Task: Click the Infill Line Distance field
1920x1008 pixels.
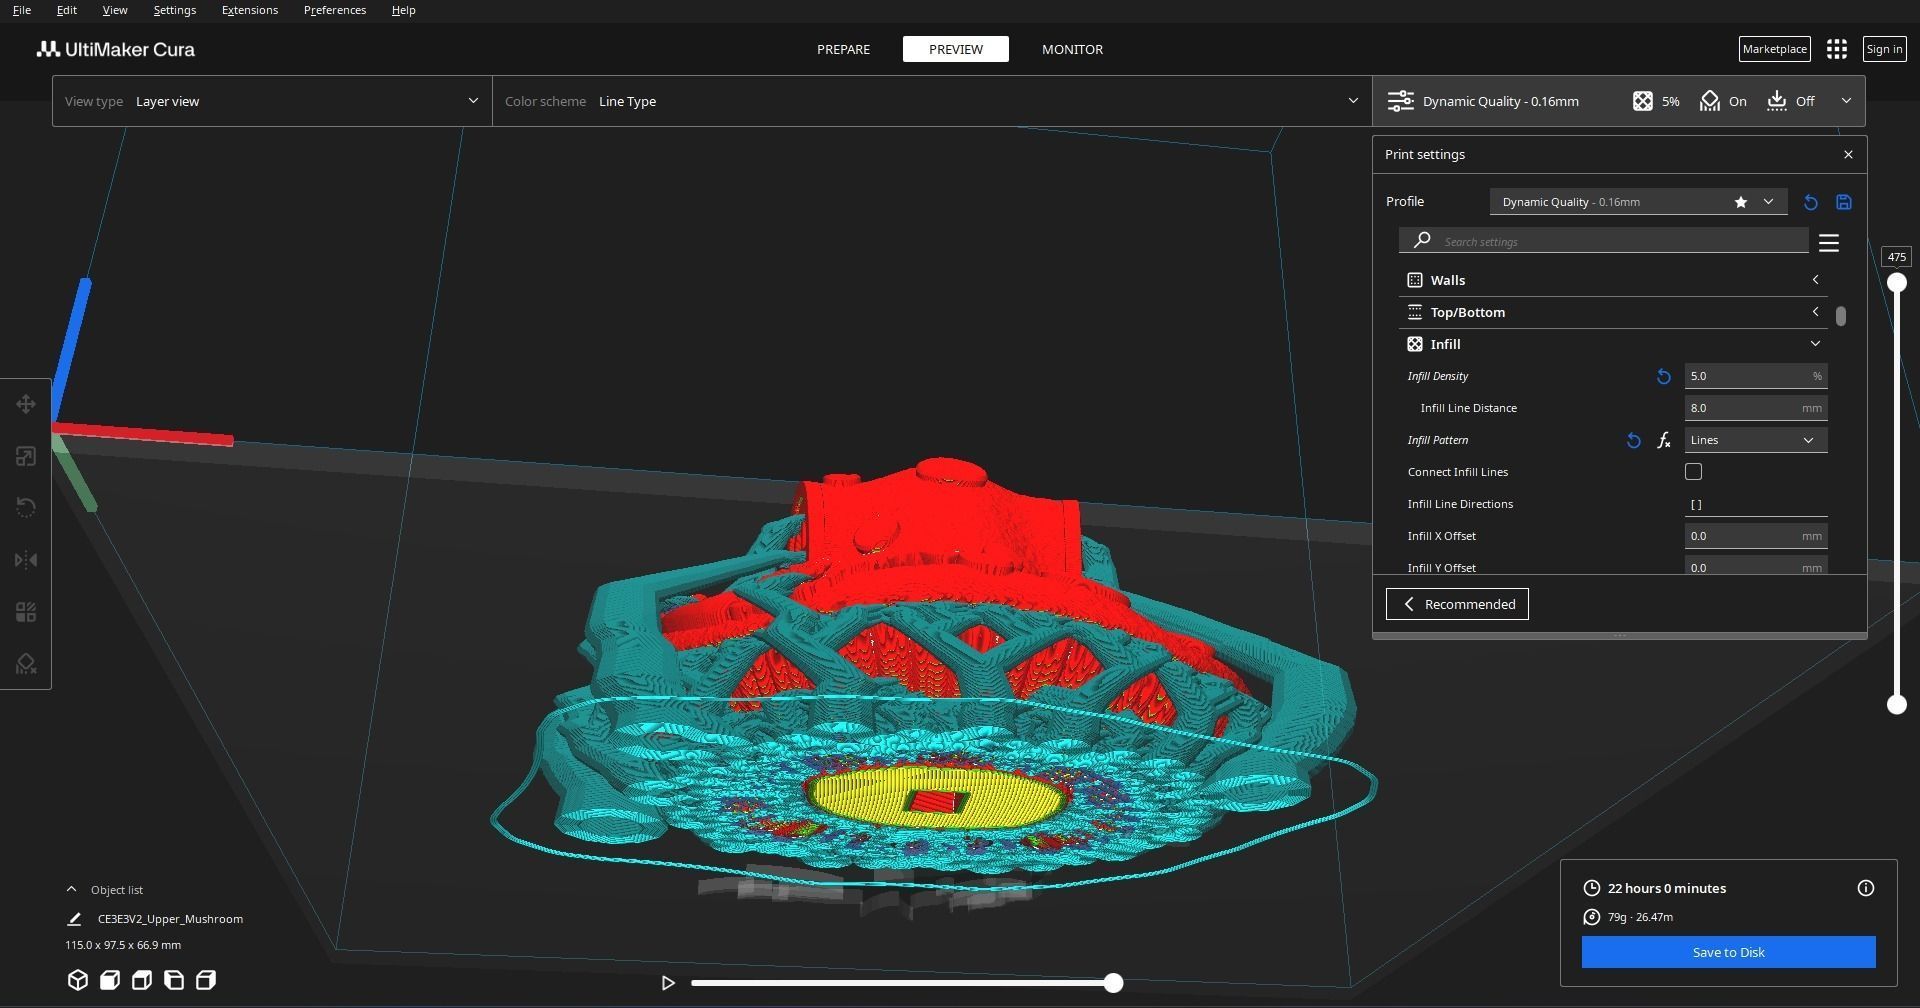Action: tap(1756, 408)
